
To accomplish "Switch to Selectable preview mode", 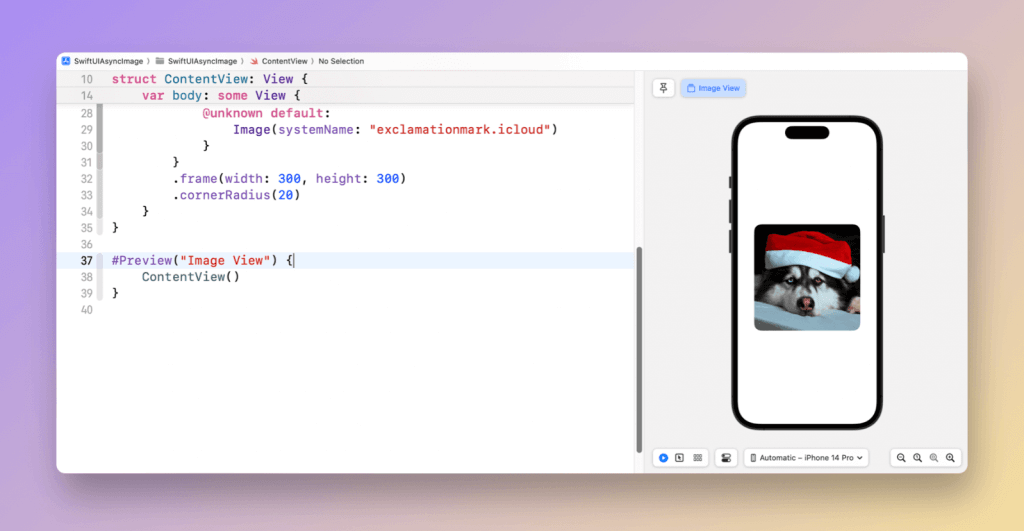I will (x=679, y=457).
